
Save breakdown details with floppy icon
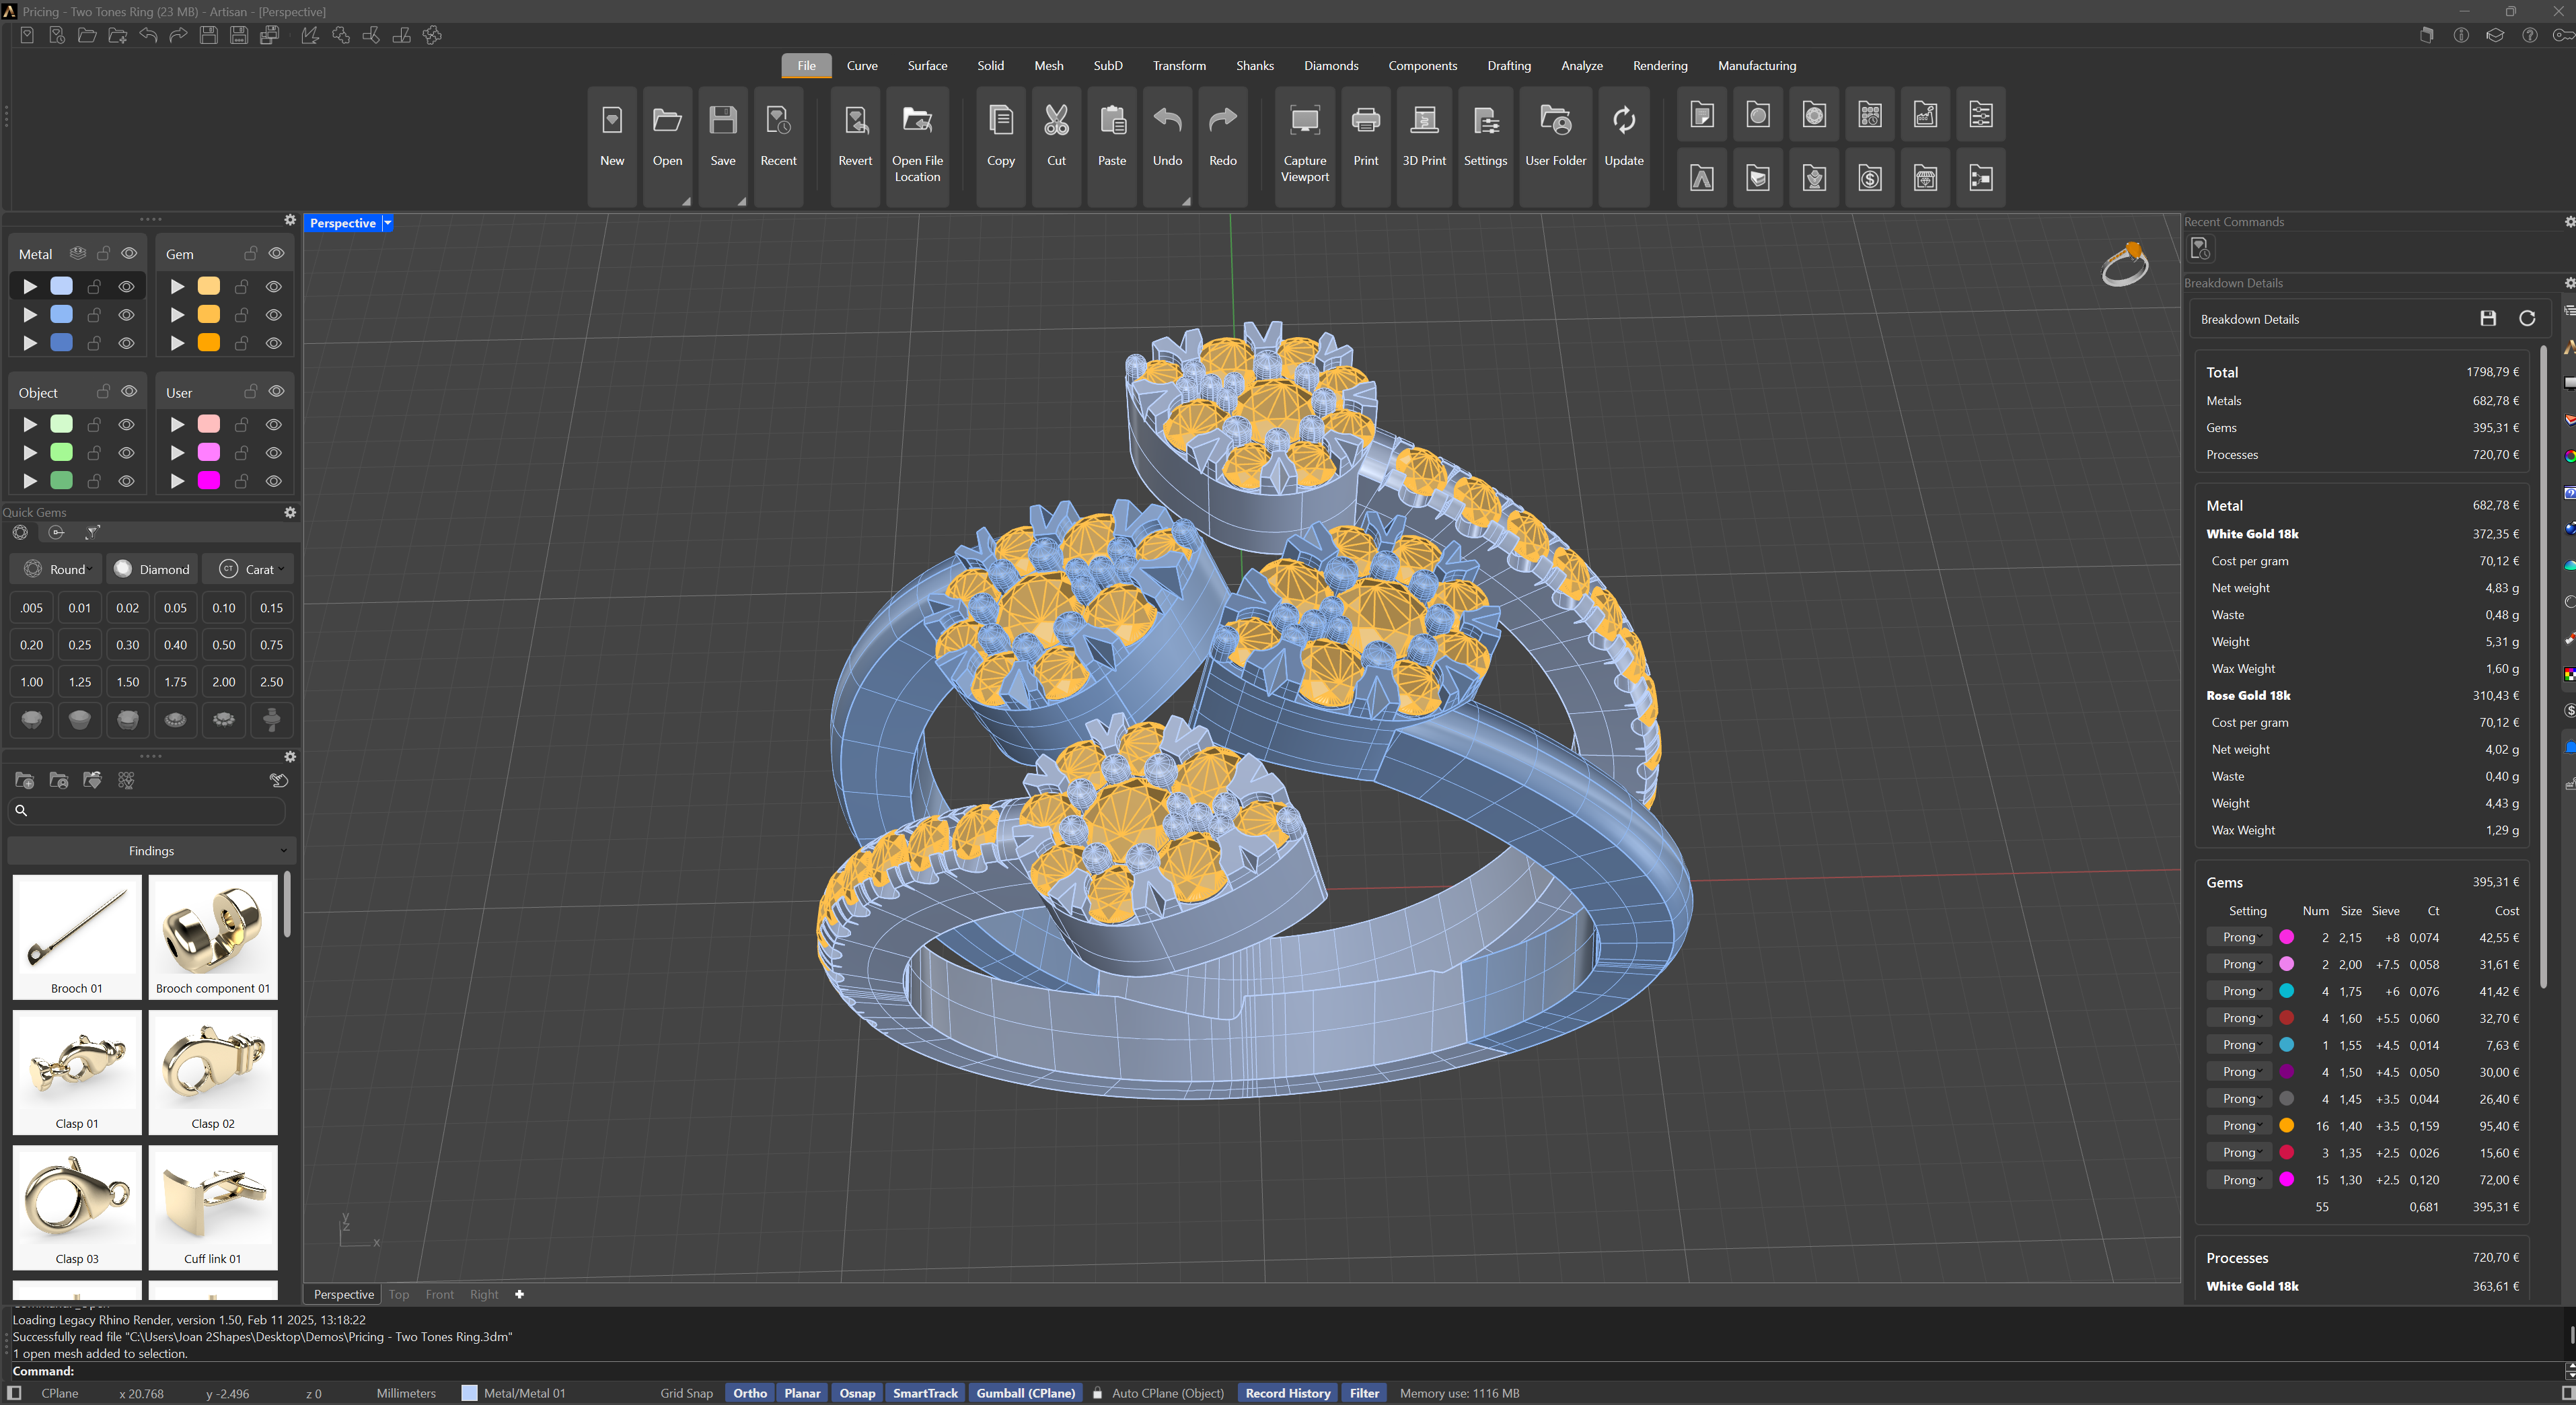(x=2487, y=319)
